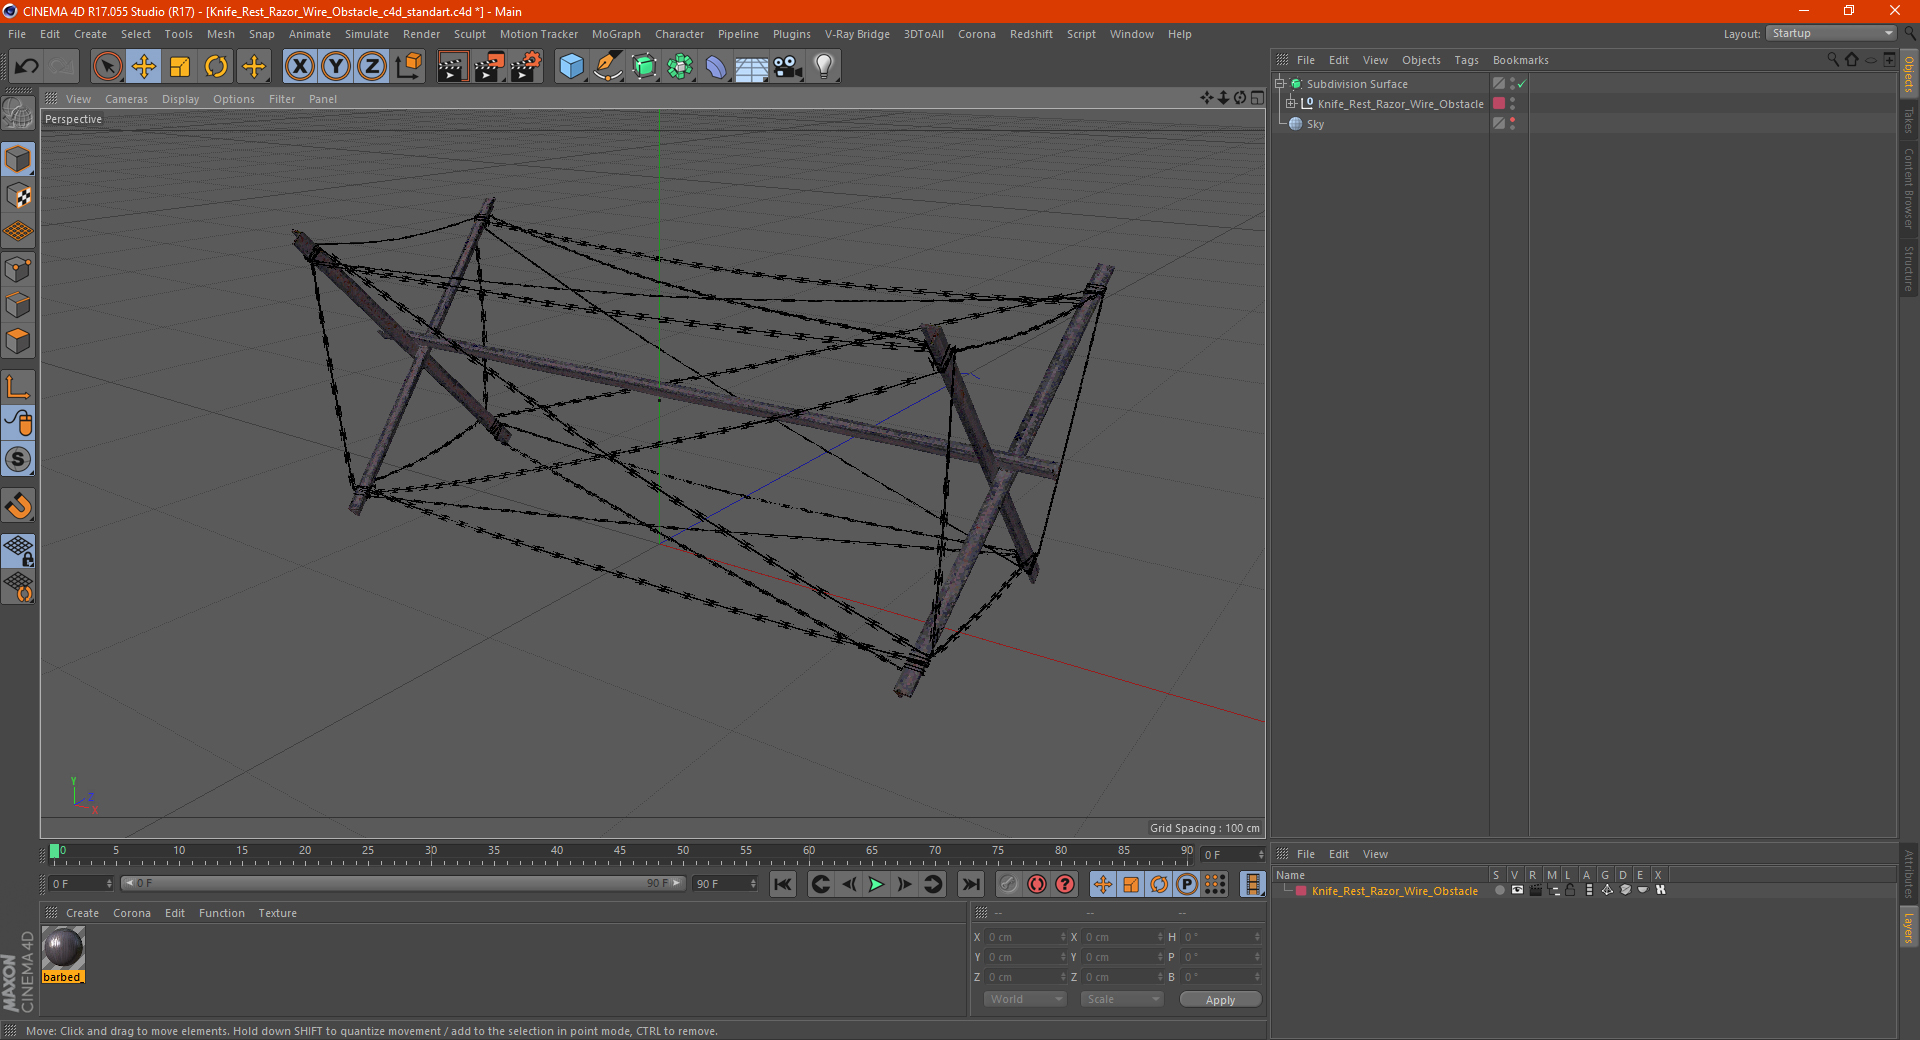Toggle Autokeying button

click(1037, 884)
